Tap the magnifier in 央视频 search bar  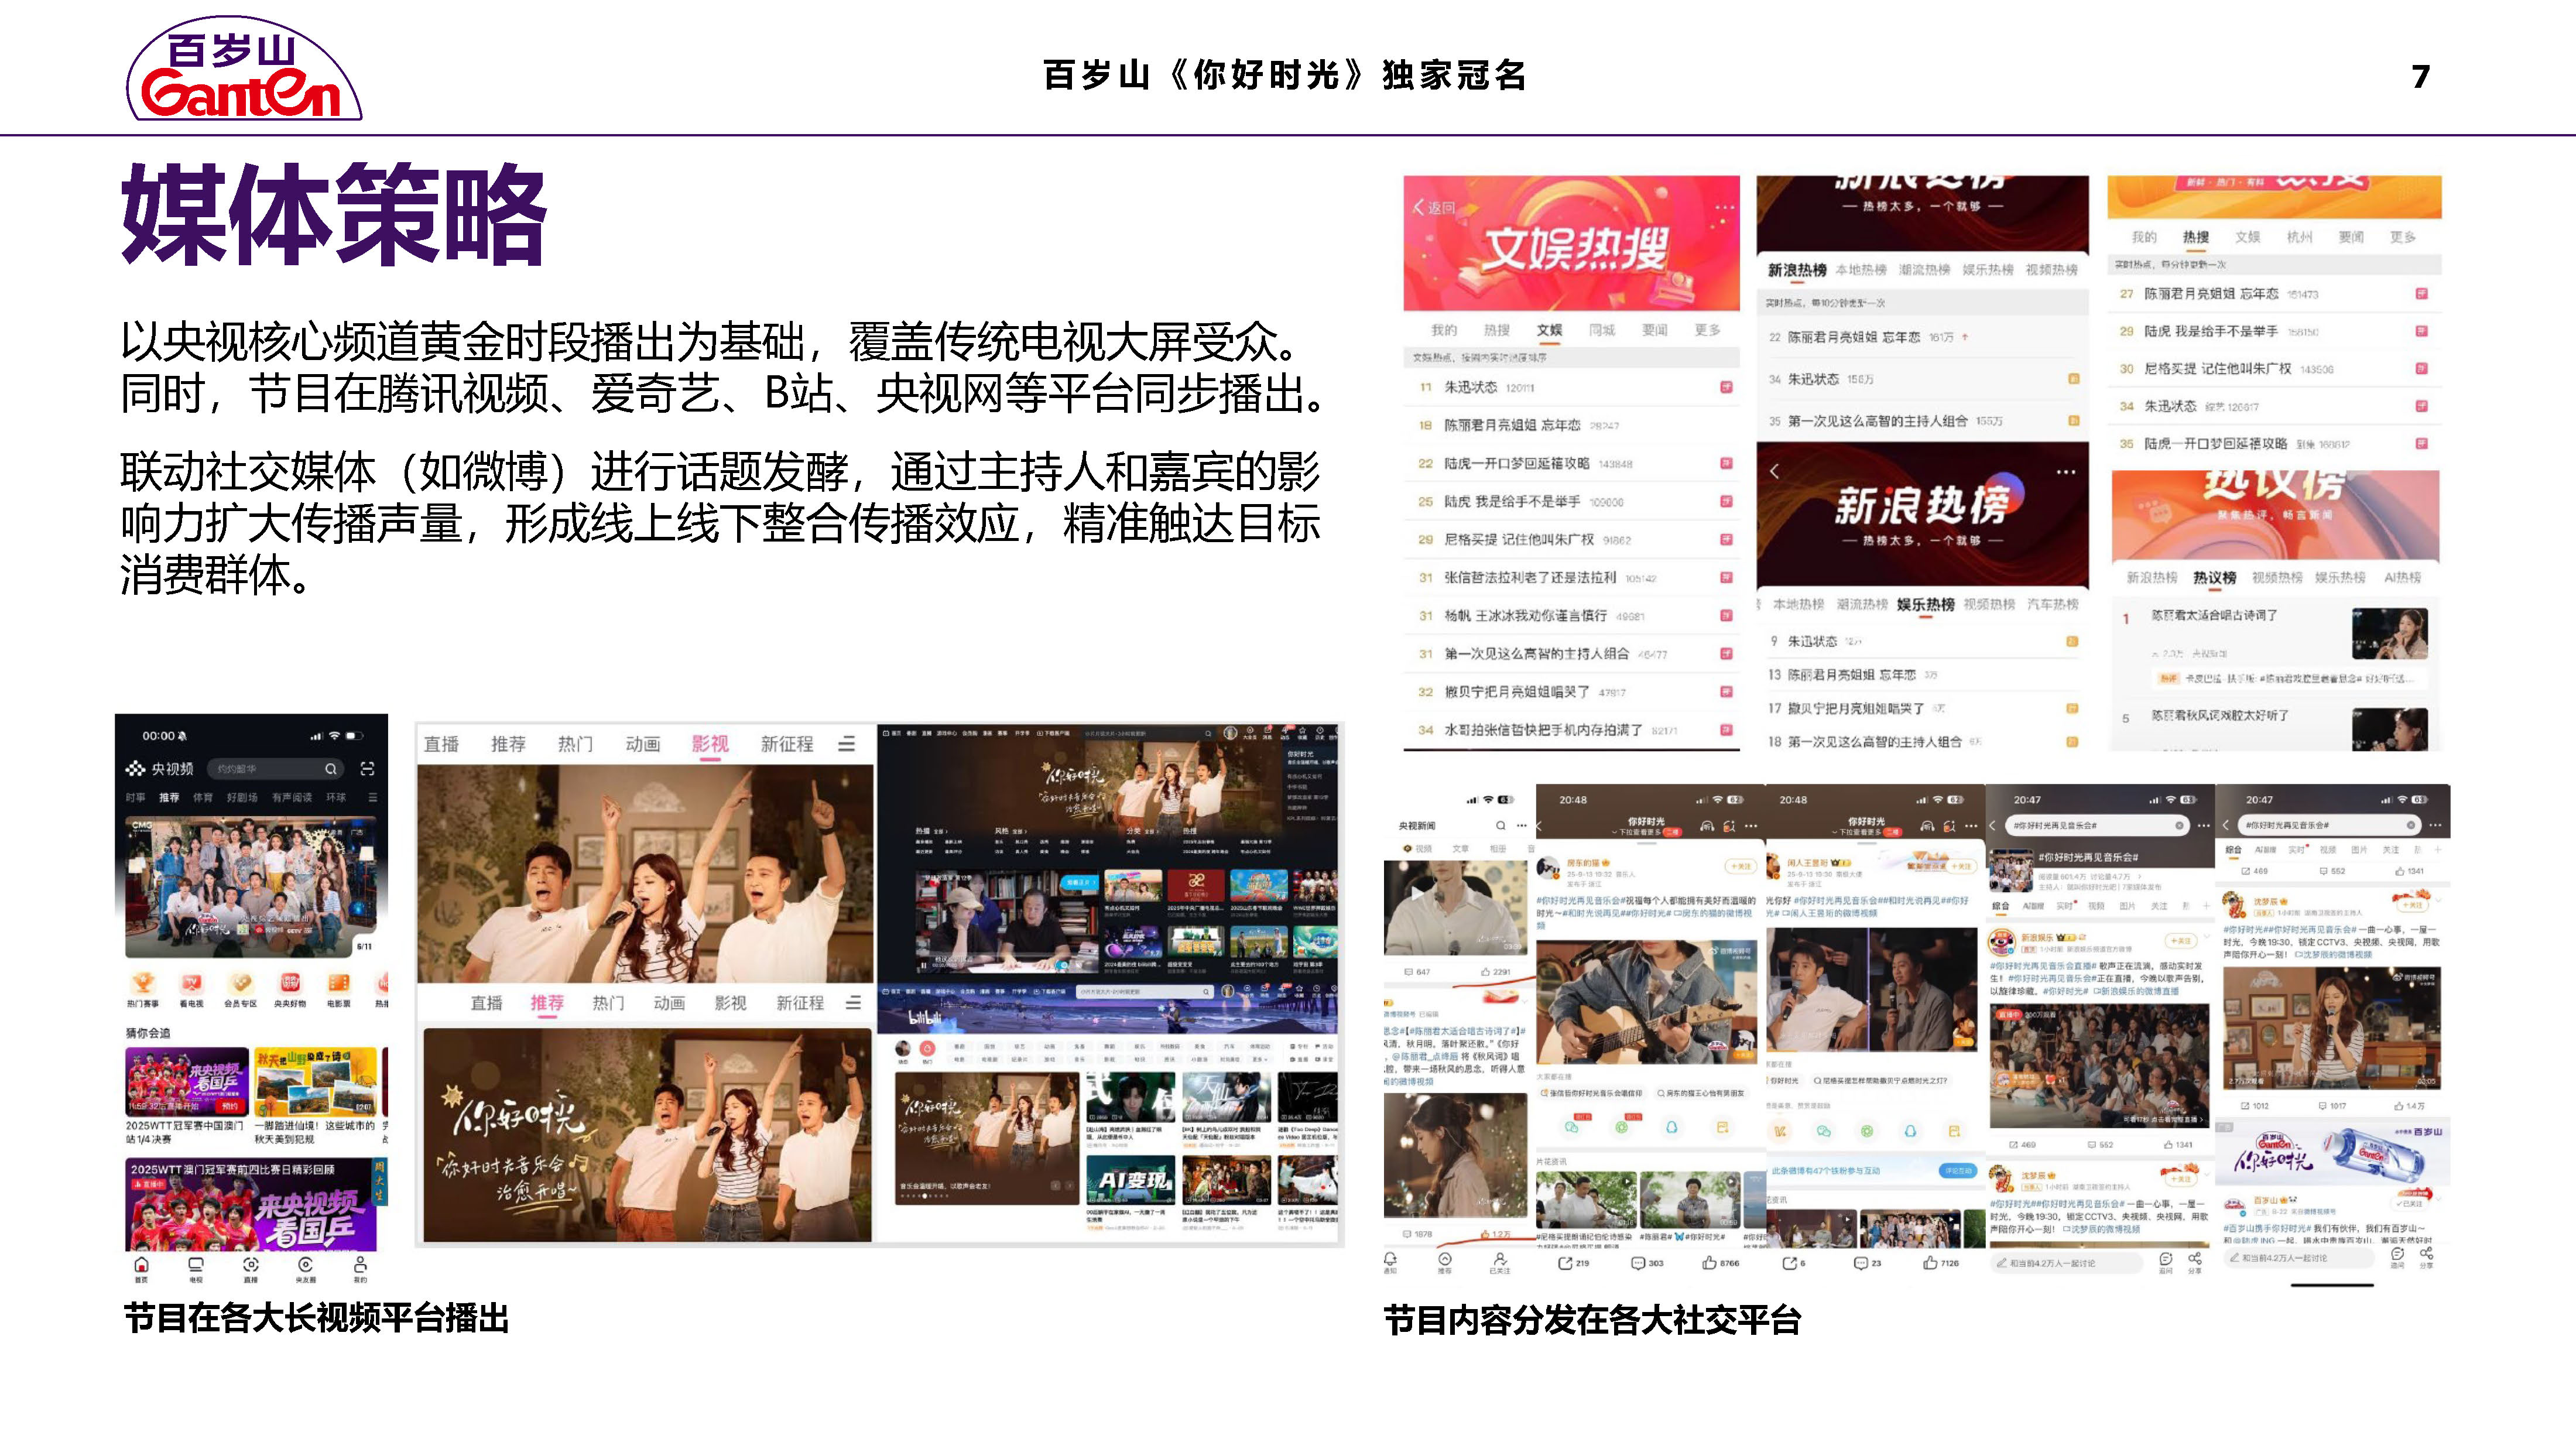coord(330,769)
